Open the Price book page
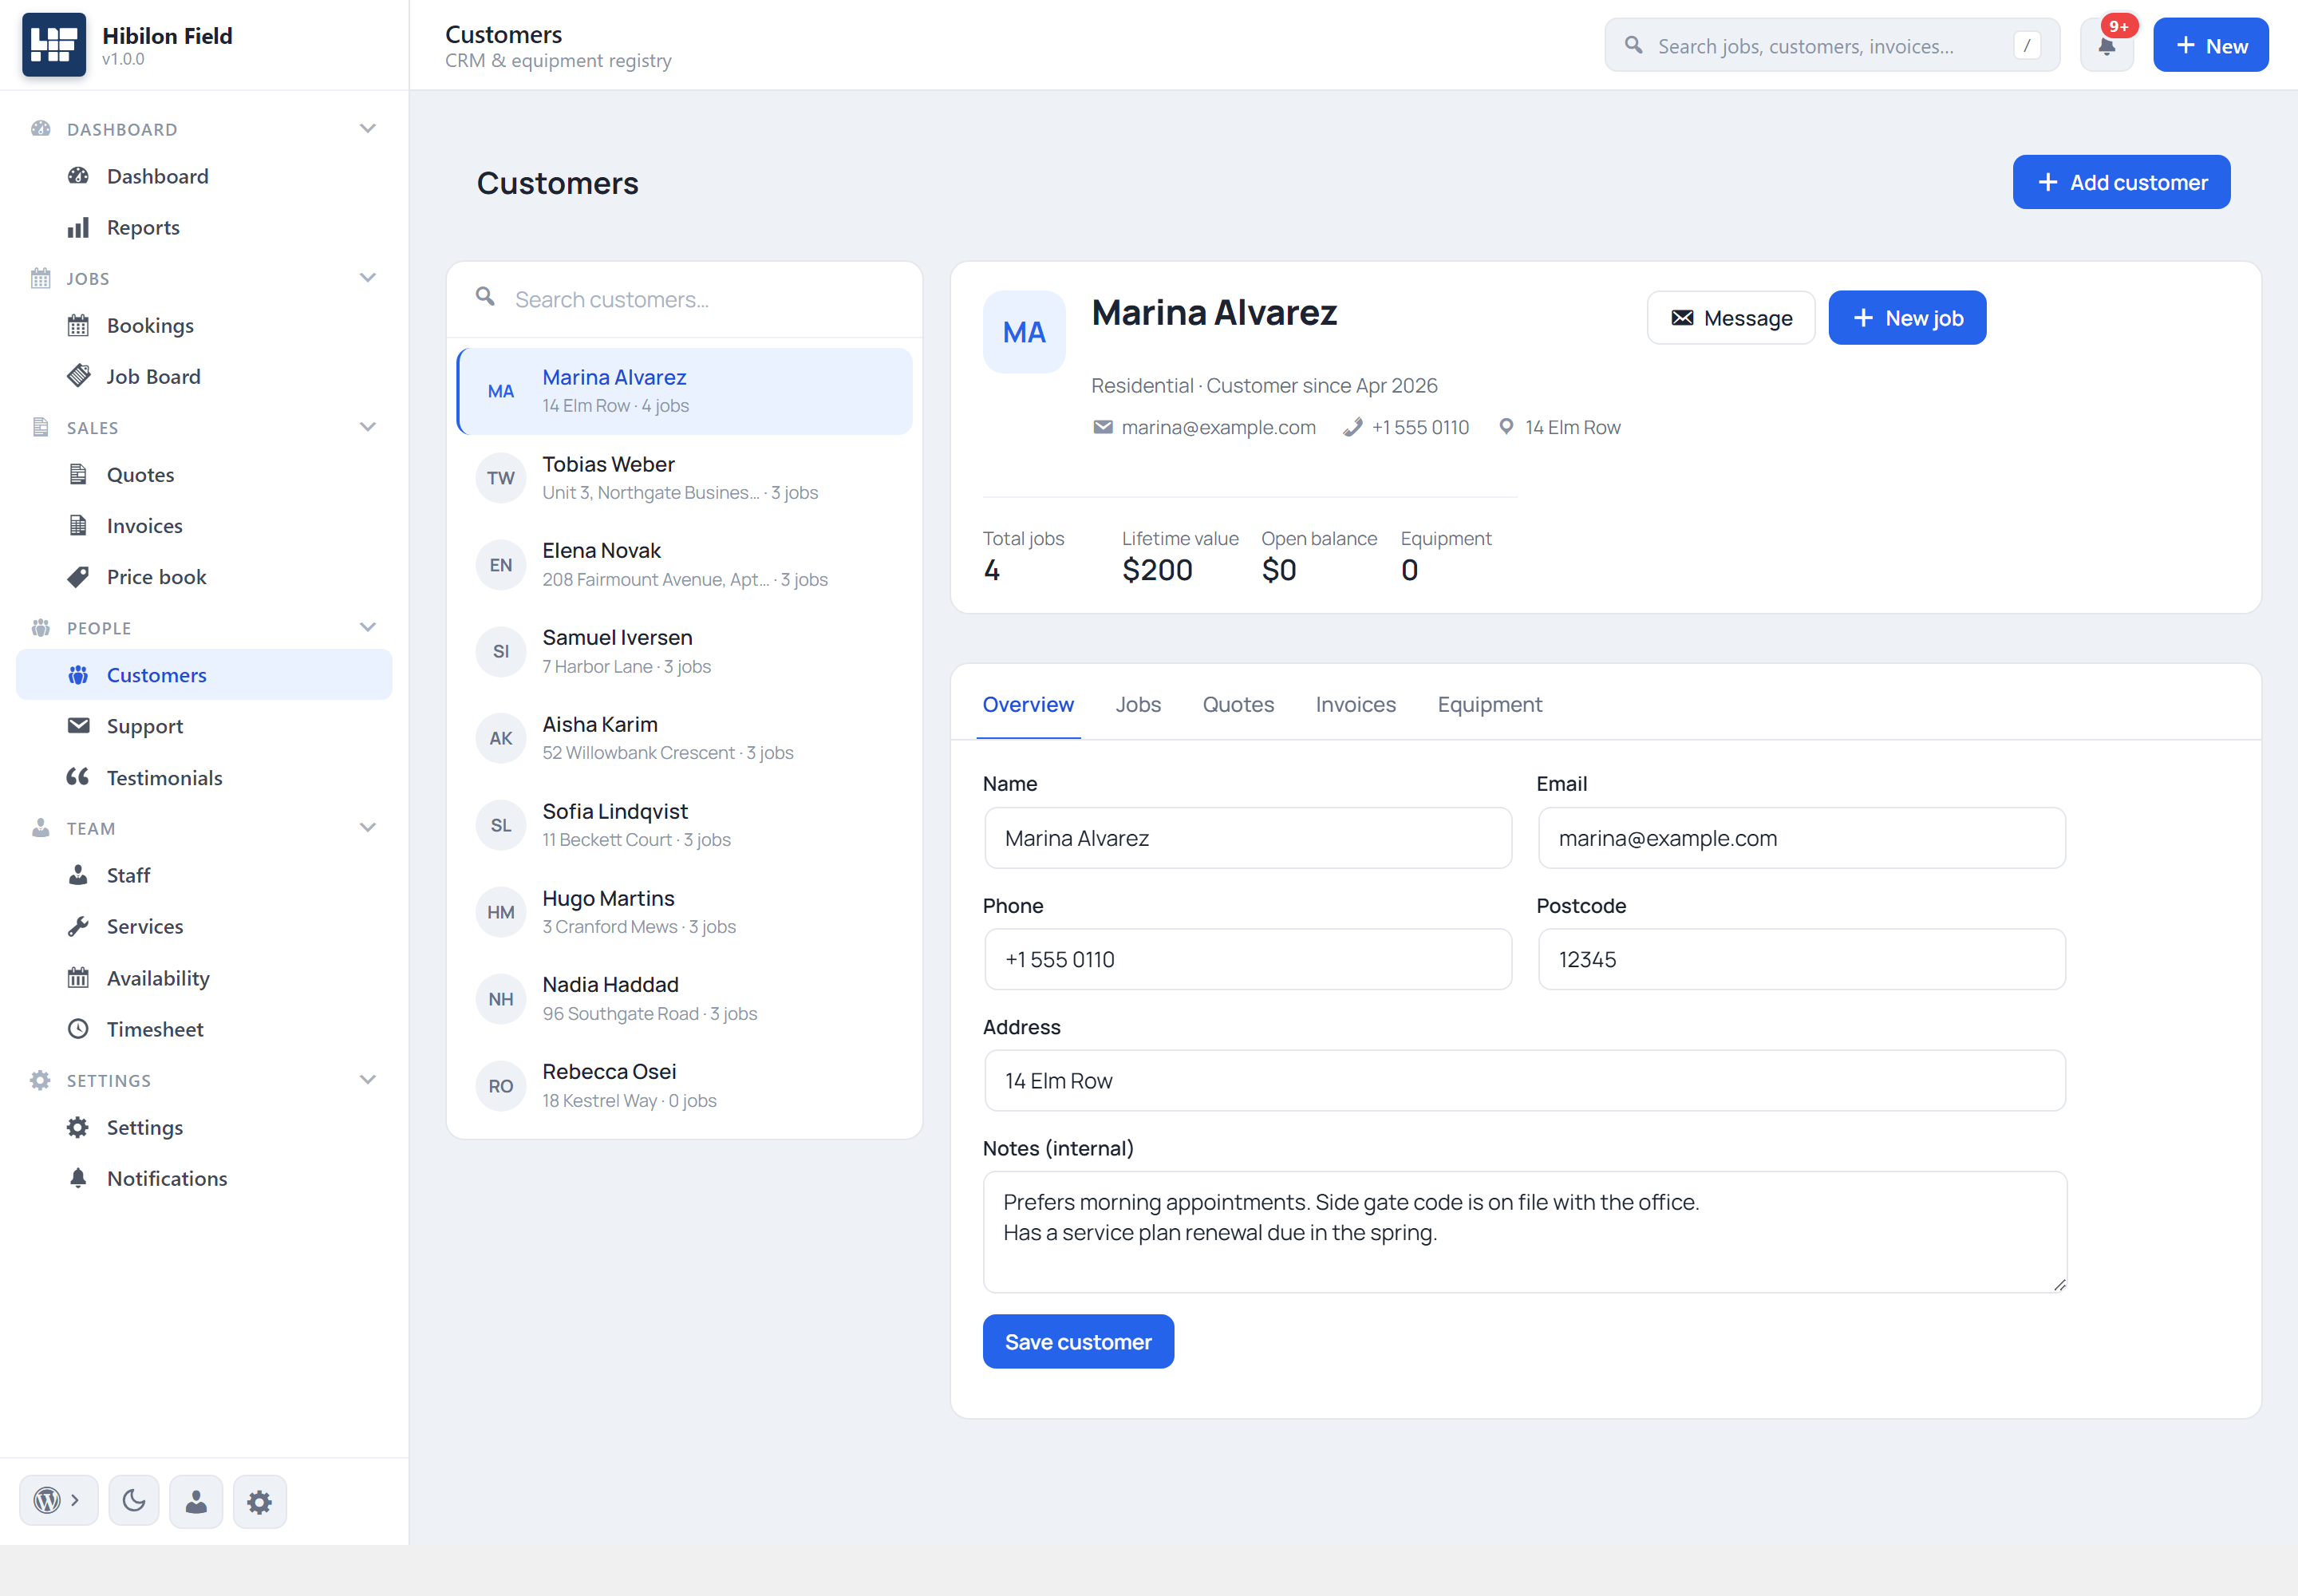The image size is (2298, 1596). coord(204,576)
